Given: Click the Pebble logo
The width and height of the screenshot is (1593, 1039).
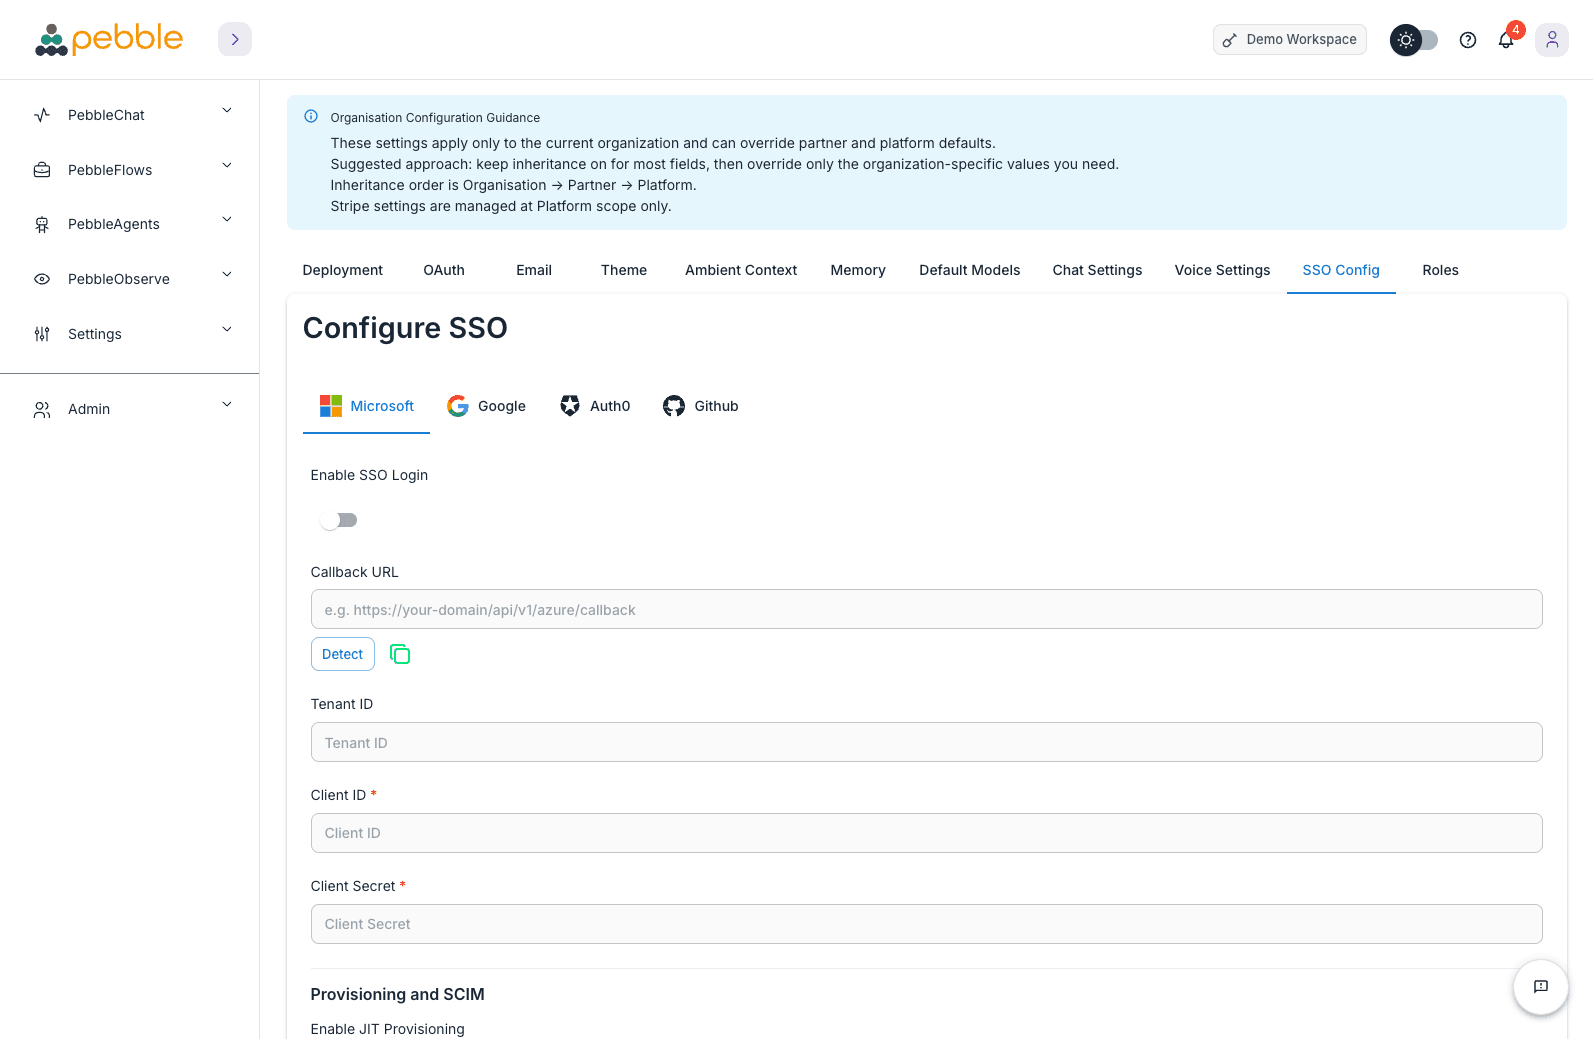Looking at the screenshot, I should click(x=109, y=39).
